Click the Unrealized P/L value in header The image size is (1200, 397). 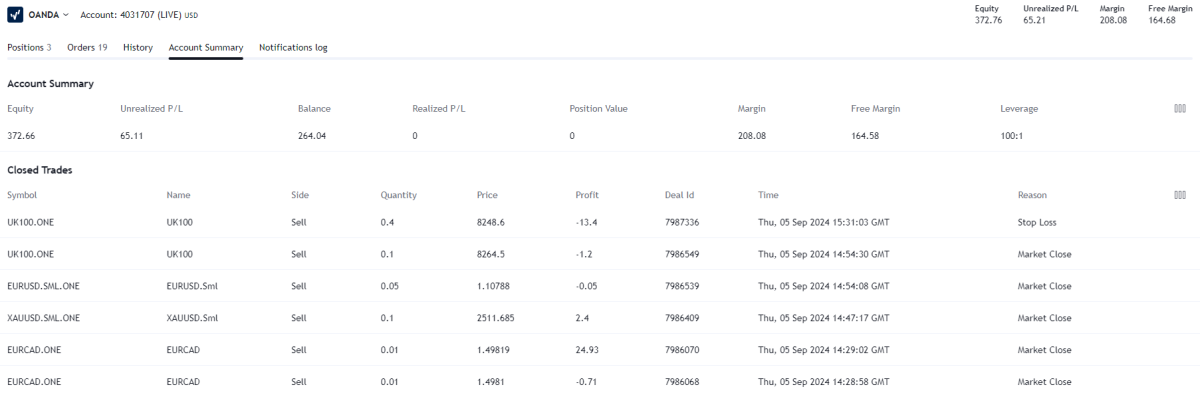(1035, 20)
